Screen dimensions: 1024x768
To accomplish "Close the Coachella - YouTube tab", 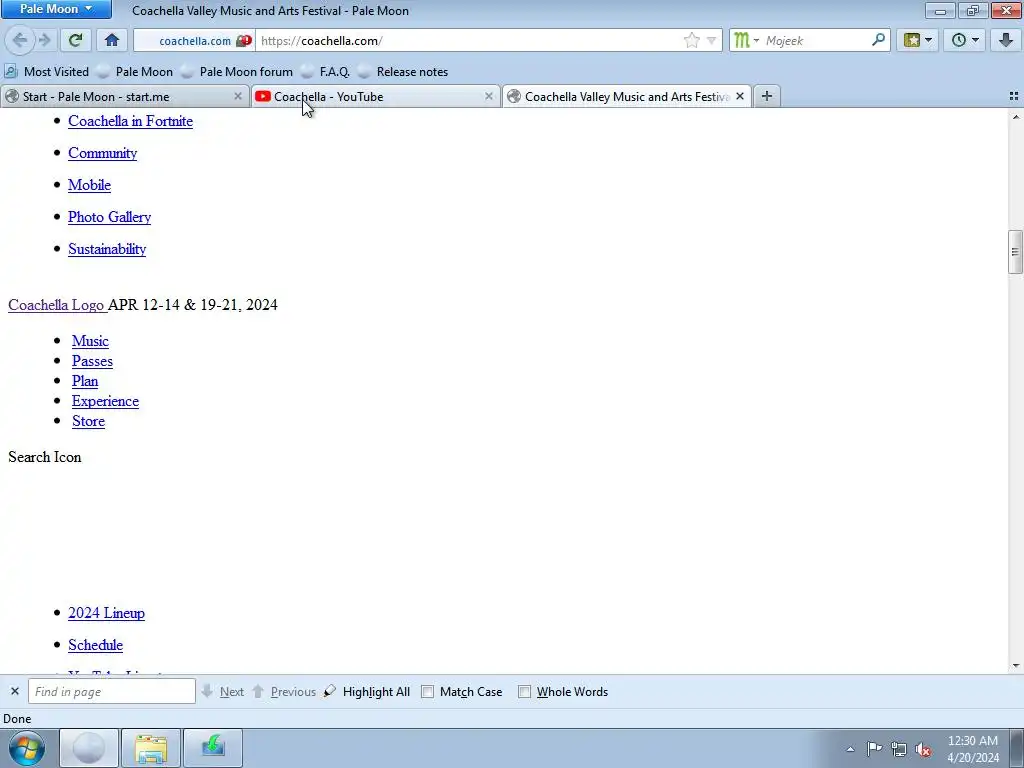I will click(488, 97).
